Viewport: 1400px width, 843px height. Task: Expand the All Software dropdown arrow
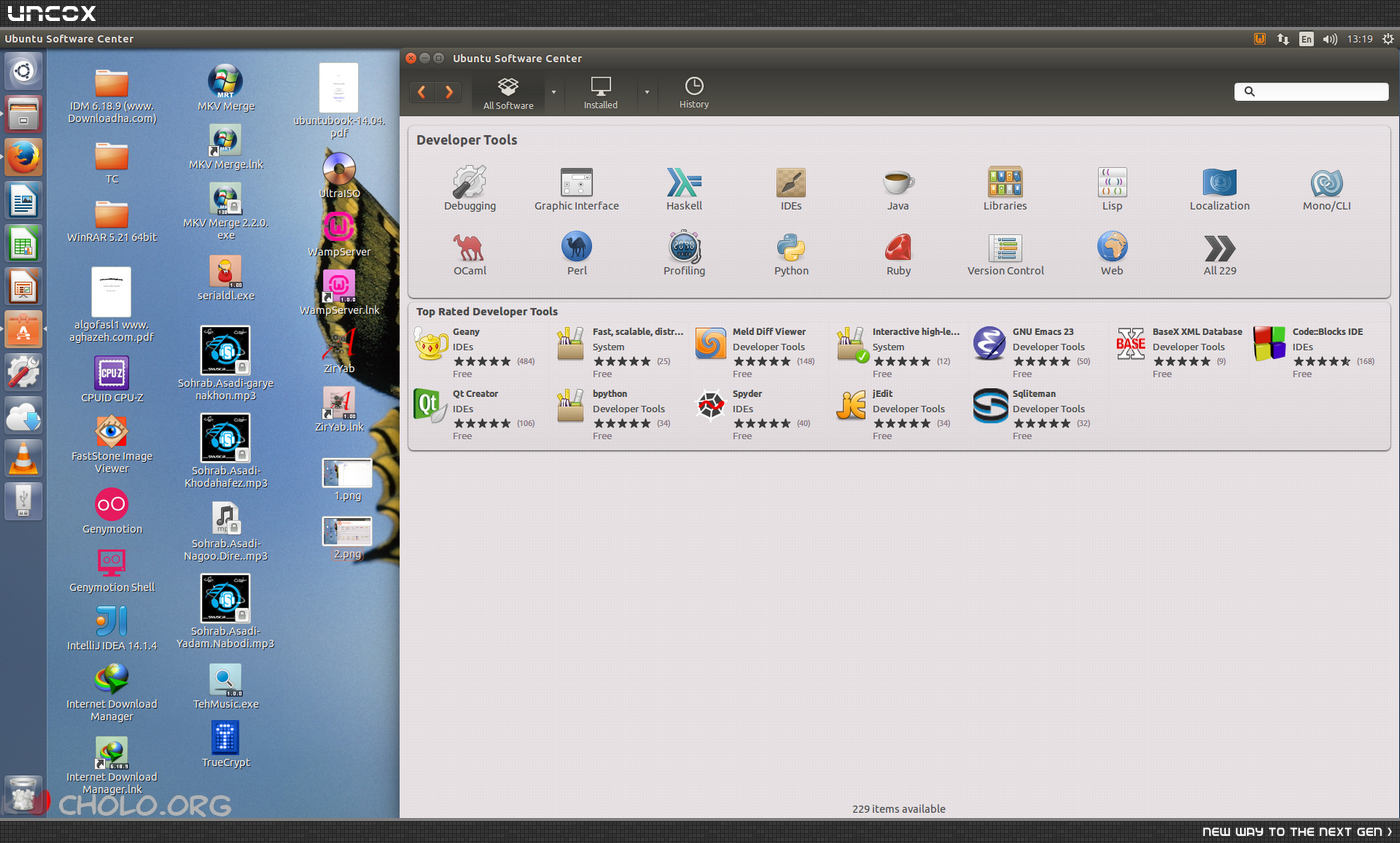(x=553, y=93)
